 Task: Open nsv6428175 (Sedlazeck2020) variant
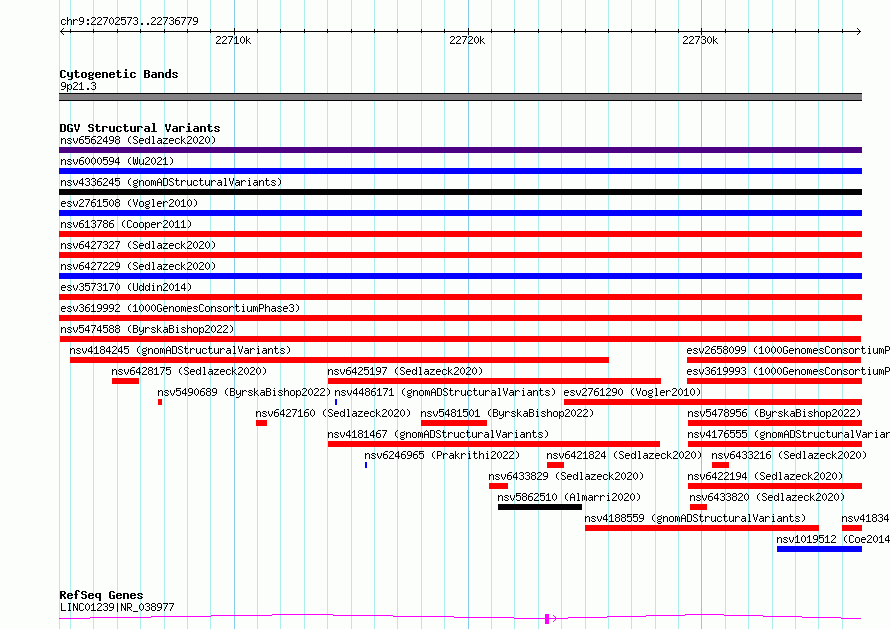pyautogui.click(x=189, y=371)
